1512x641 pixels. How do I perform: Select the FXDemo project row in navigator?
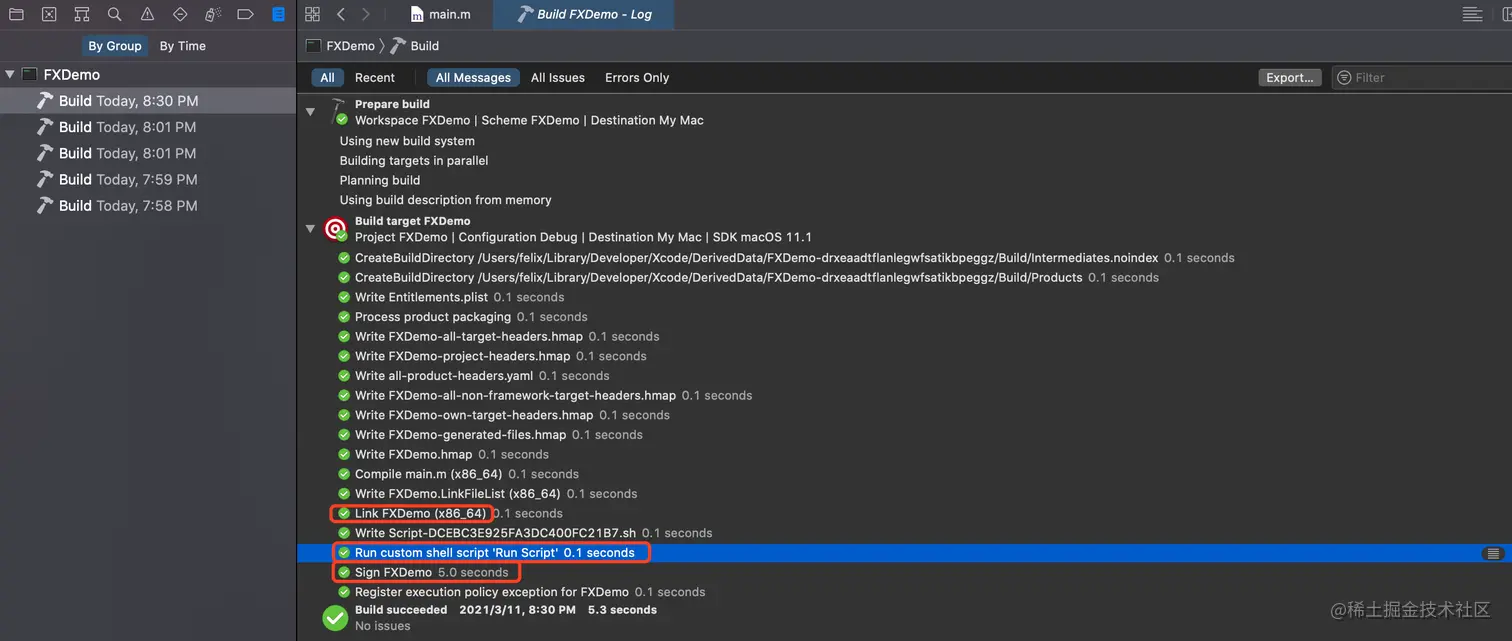[x=148, y=74]
